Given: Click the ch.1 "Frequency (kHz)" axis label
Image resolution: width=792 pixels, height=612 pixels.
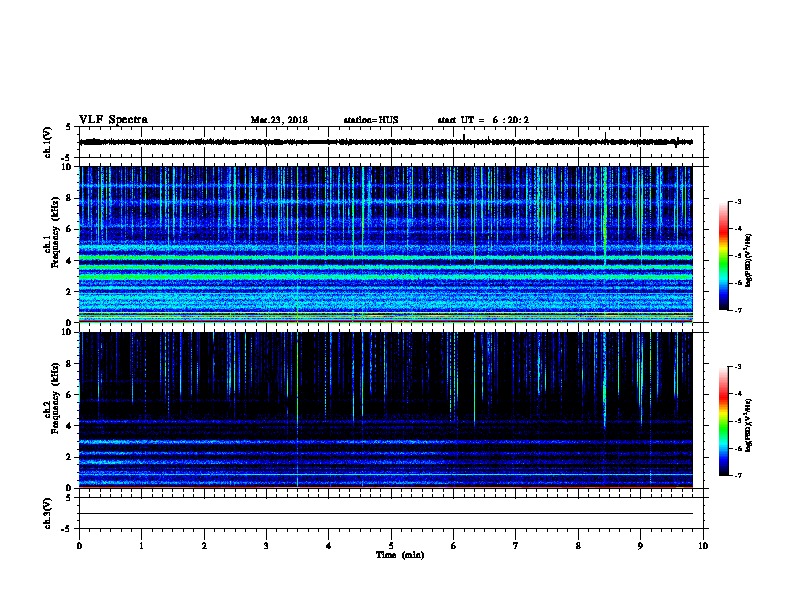Looking at the screenshot, I should (x=55, y=232).
